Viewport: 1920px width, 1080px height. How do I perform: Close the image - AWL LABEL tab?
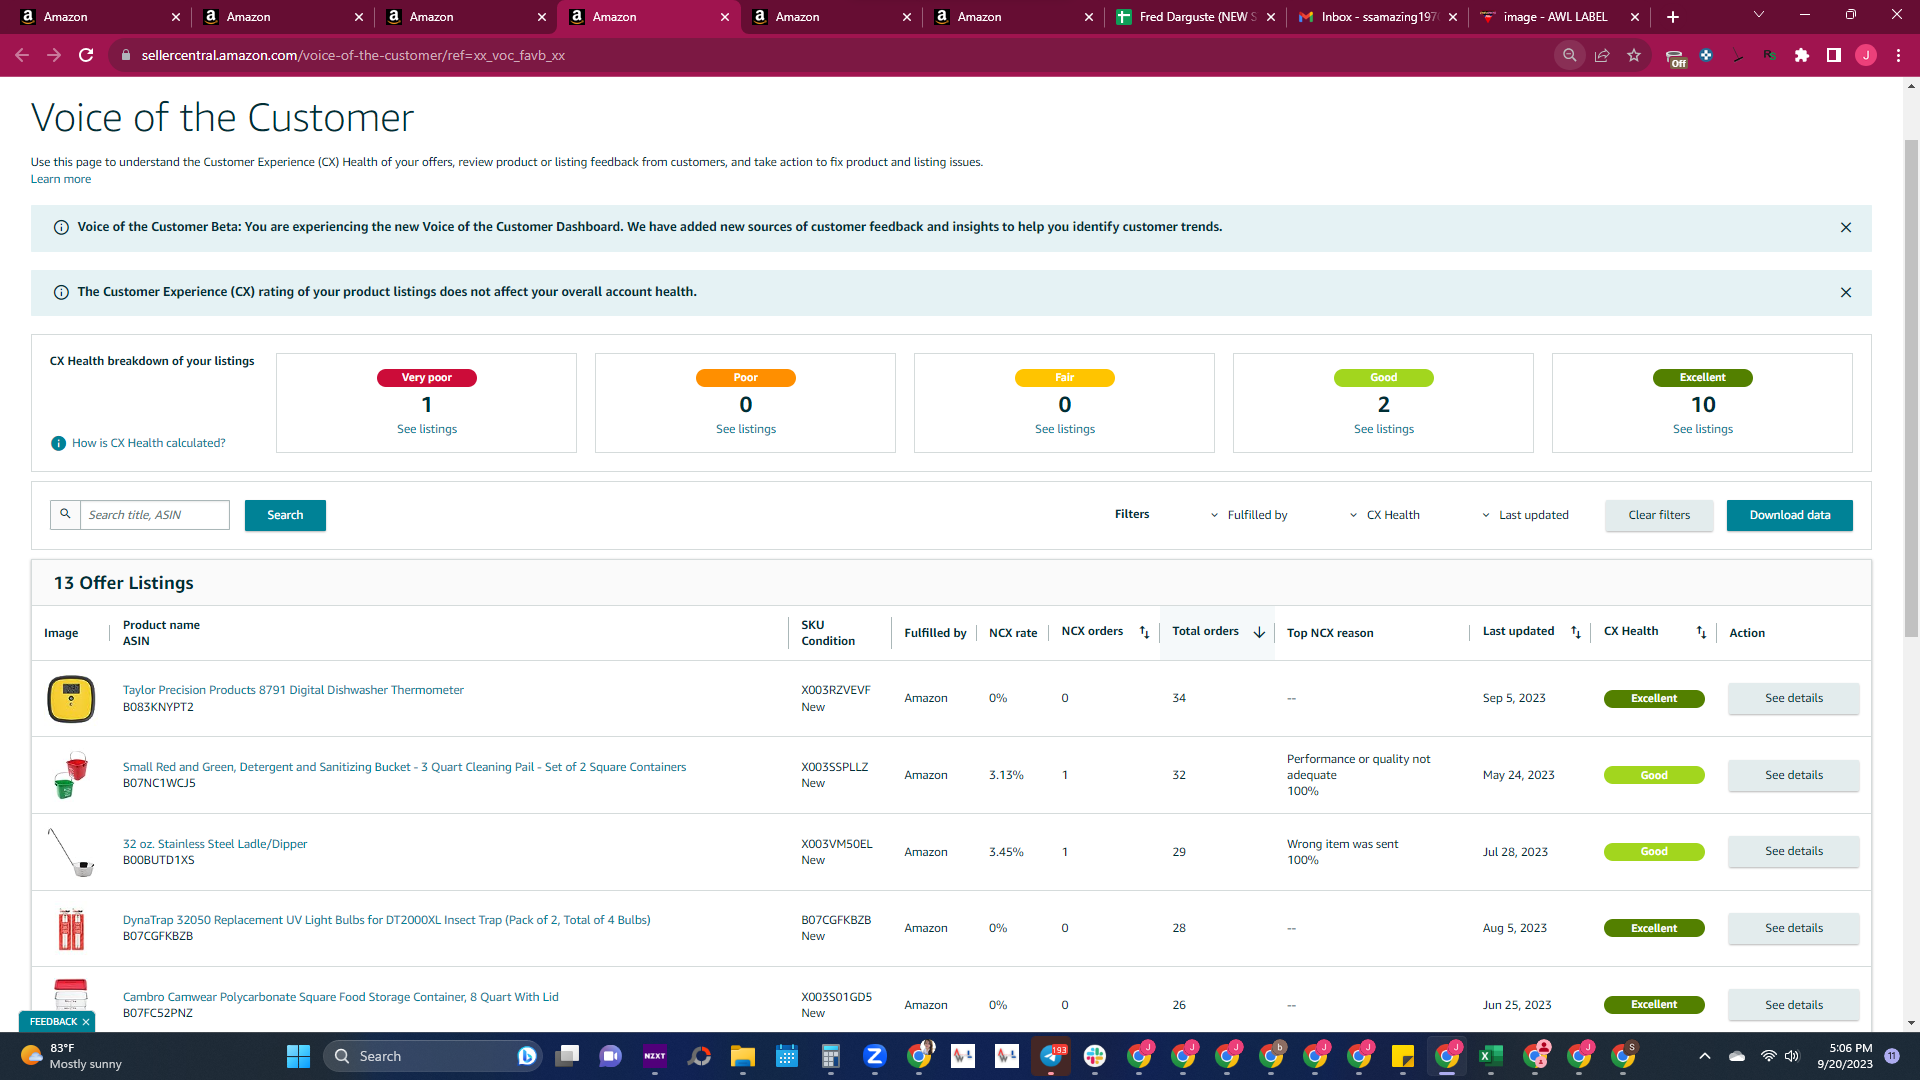(1635, 17)
